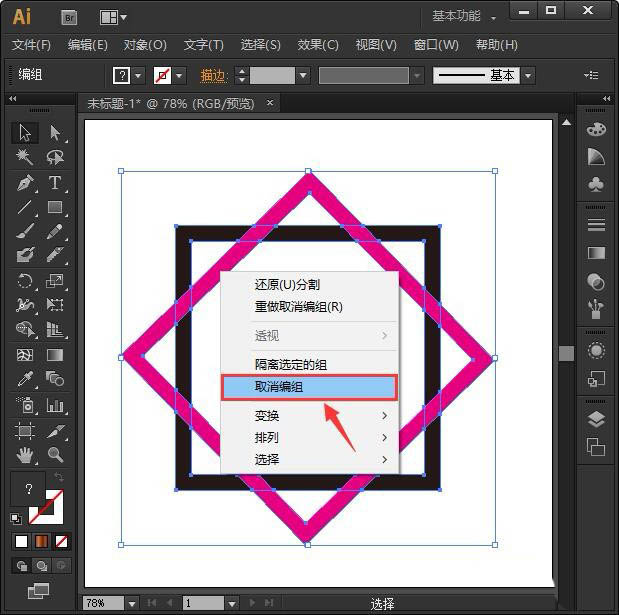
Task: Select the Blend tool
Action: [x=55, y=379]
